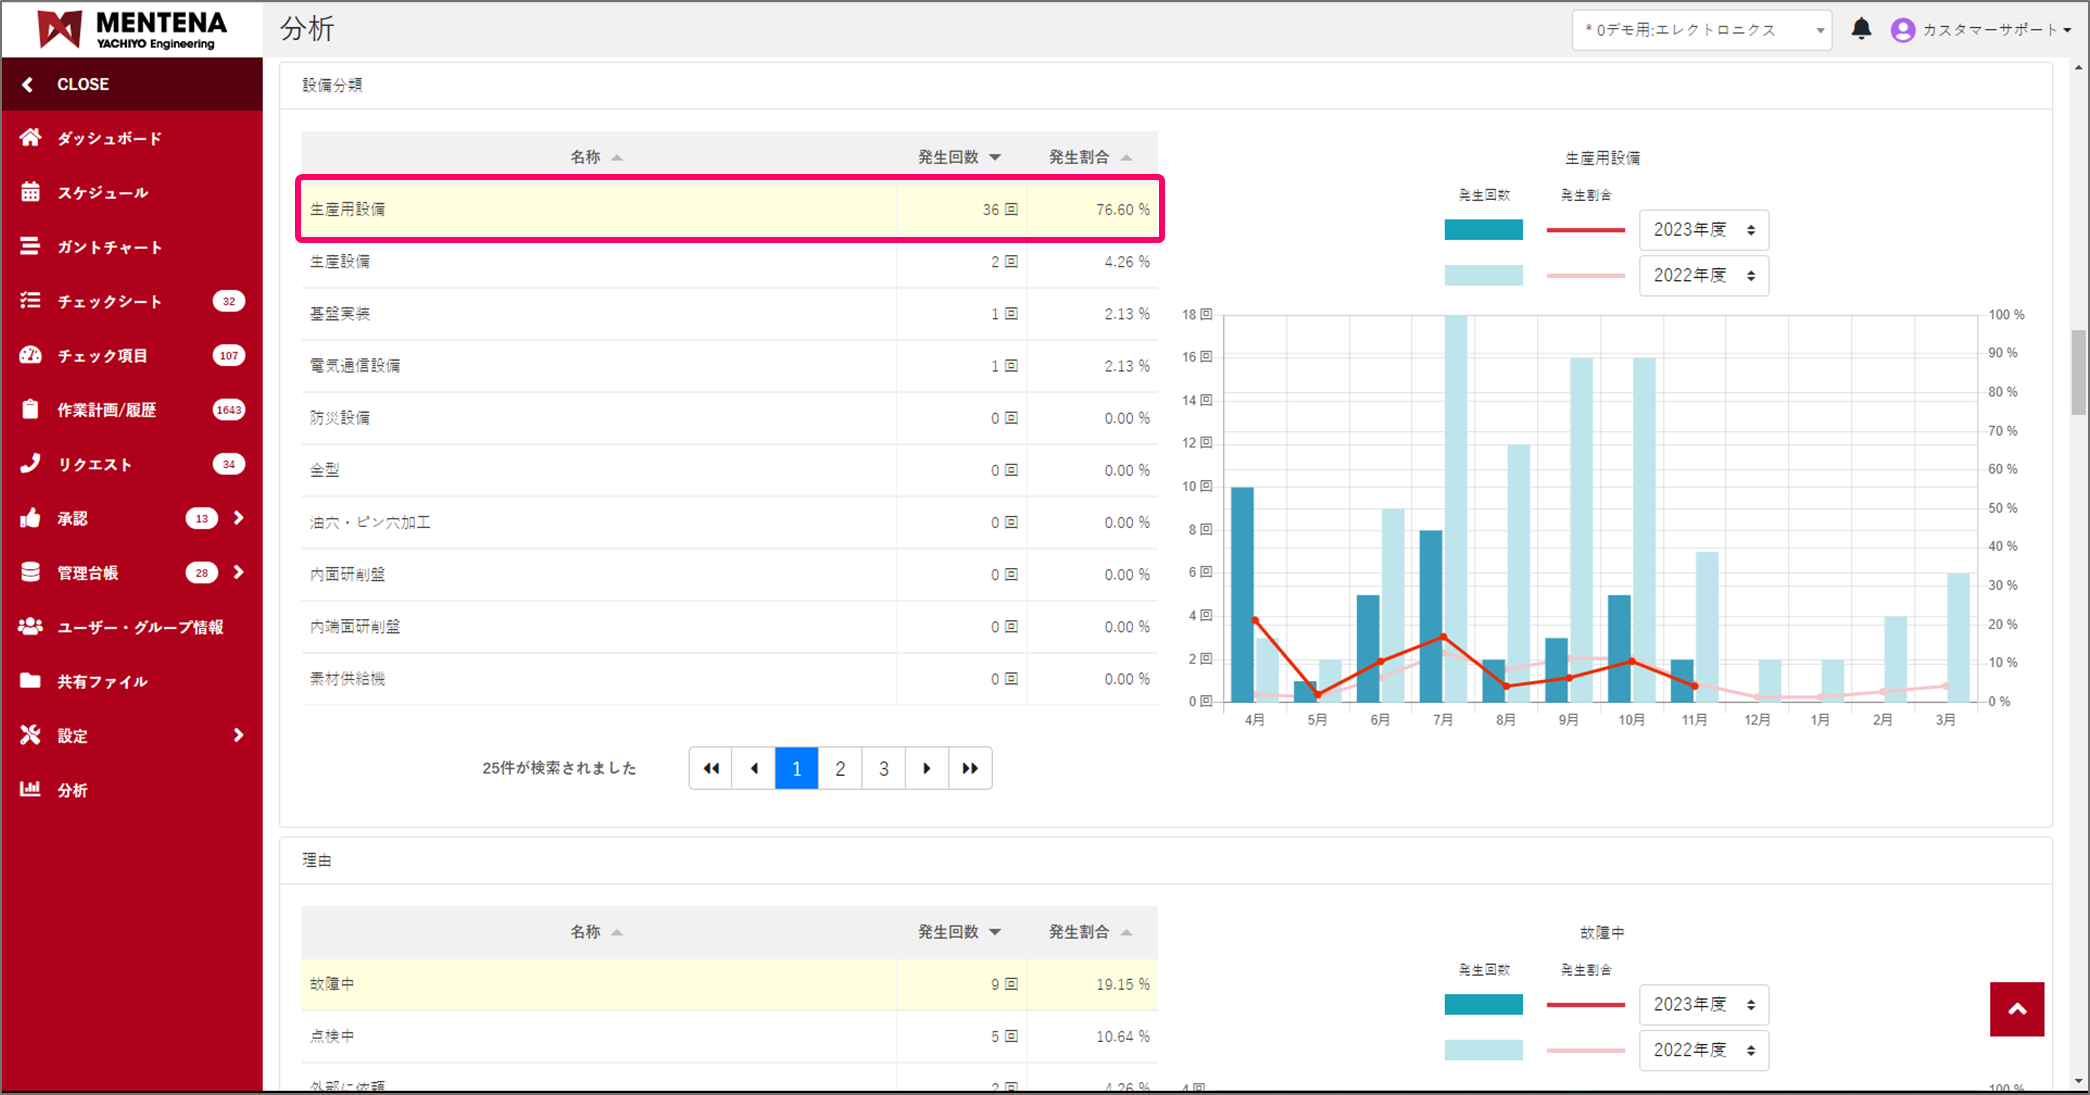Click dark teal 発生回数 legend swatch for 2023年度
The width and height of the screenshot is (2090, 1095).
[1483, 230]
